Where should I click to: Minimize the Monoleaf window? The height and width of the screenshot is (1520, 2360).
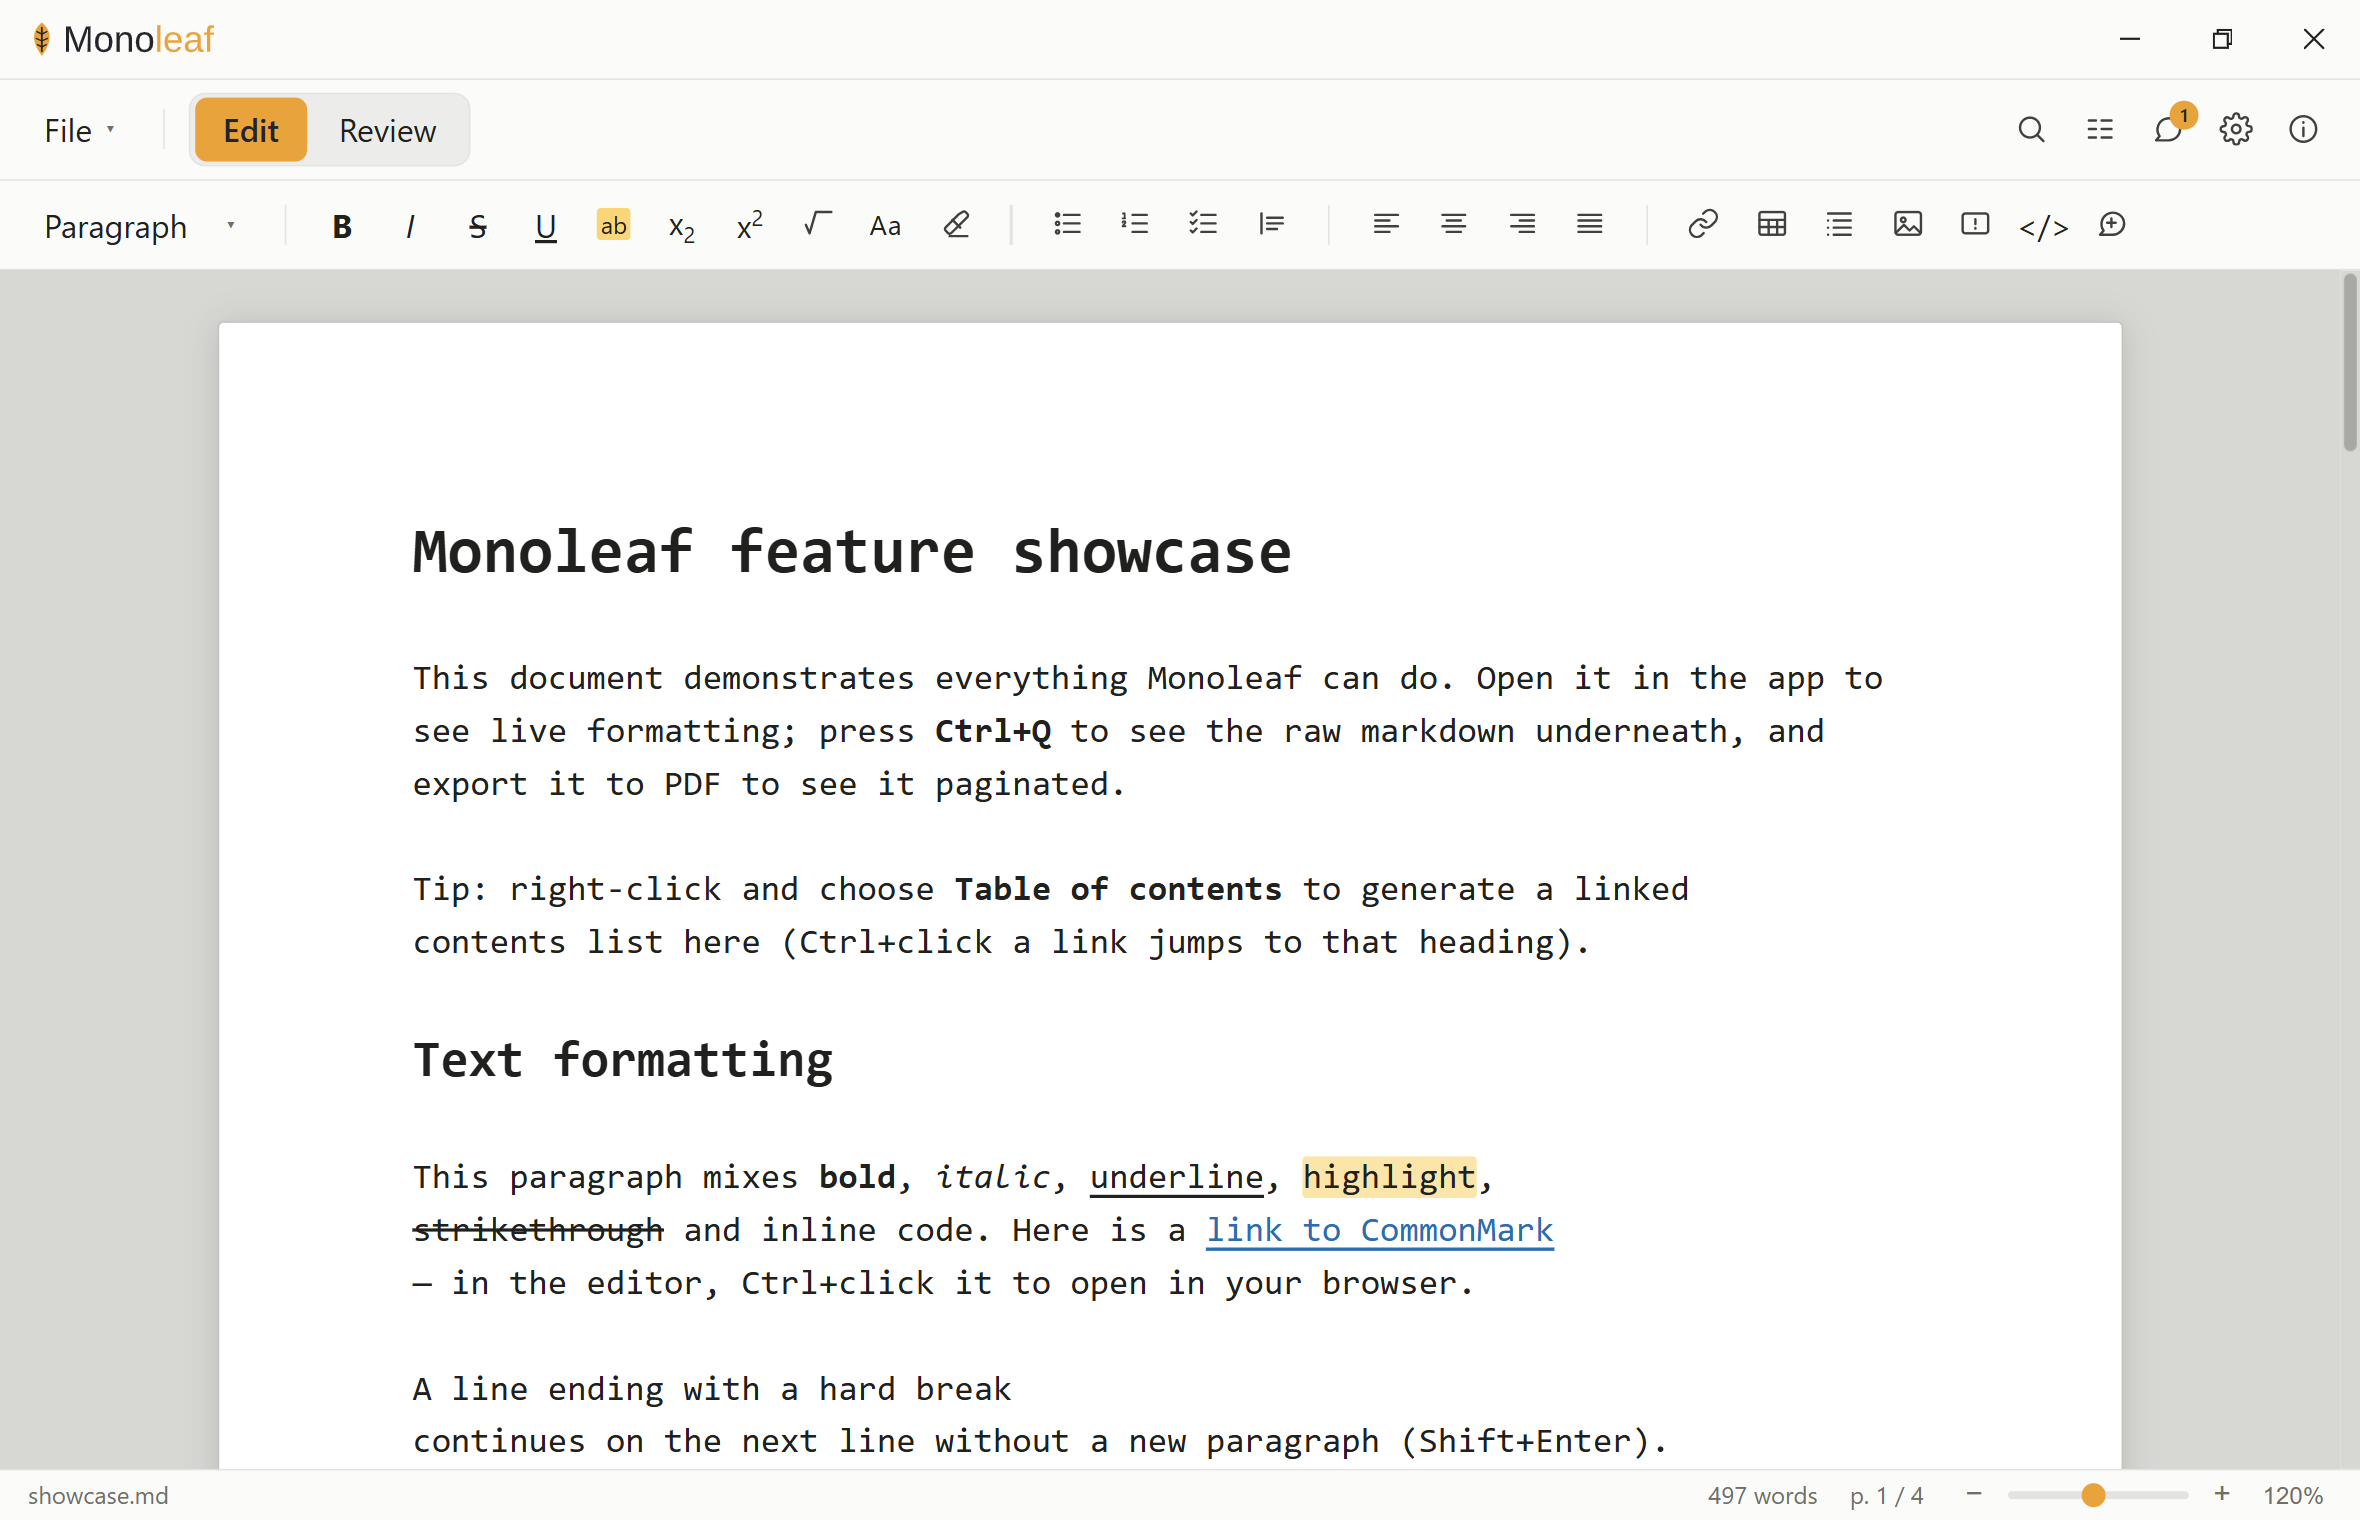pos(2130,39)
